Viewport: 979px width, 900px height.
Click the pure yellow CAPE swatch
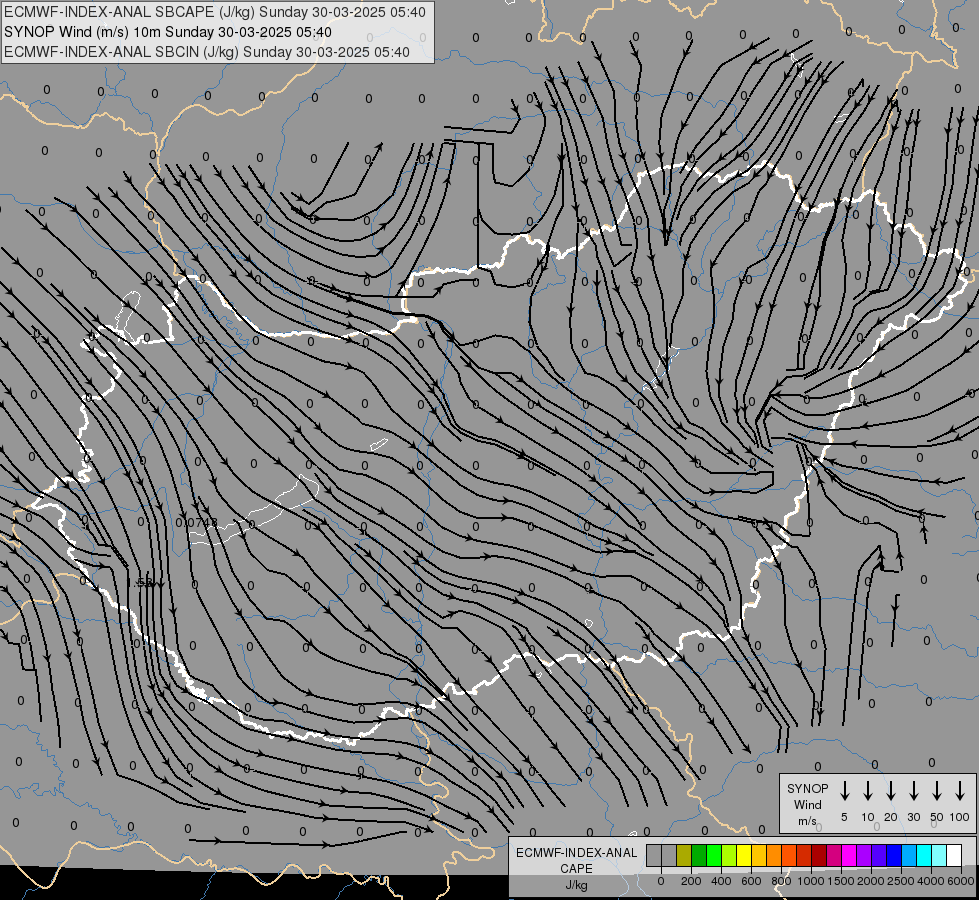[x=744, y=855]
